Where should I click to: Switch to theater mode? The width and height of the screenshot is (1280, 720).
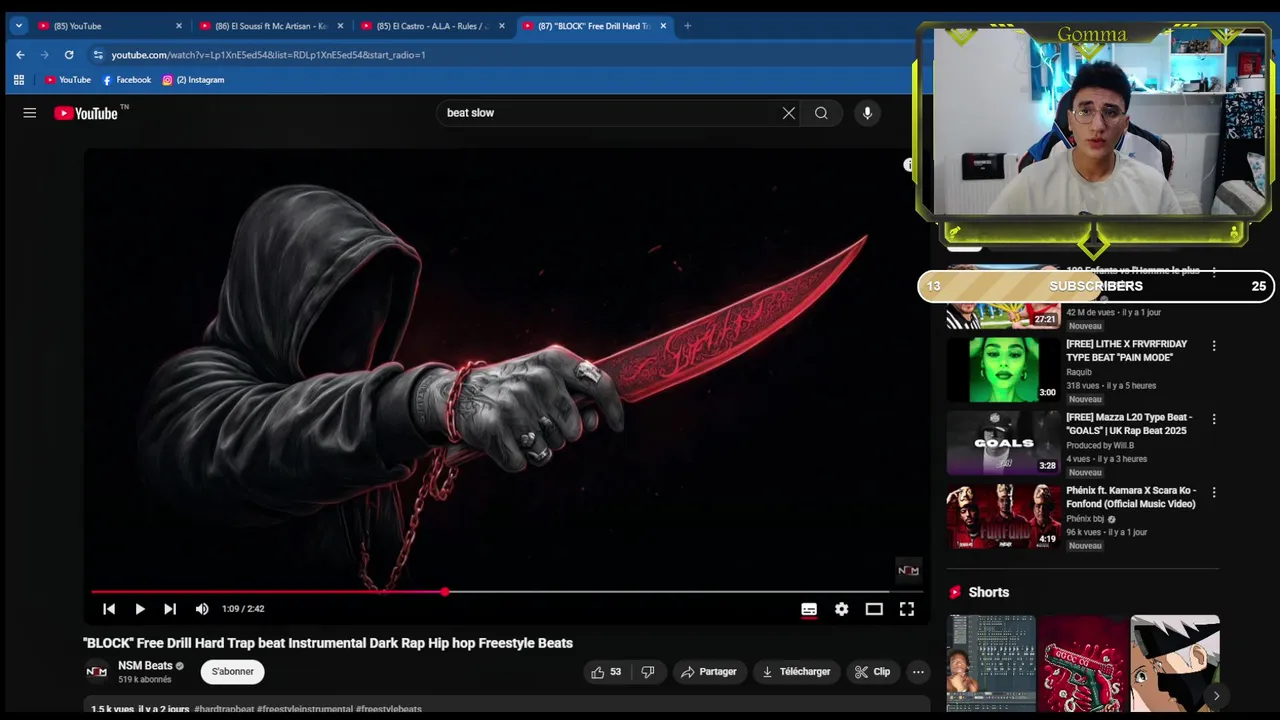pos(874,609)
